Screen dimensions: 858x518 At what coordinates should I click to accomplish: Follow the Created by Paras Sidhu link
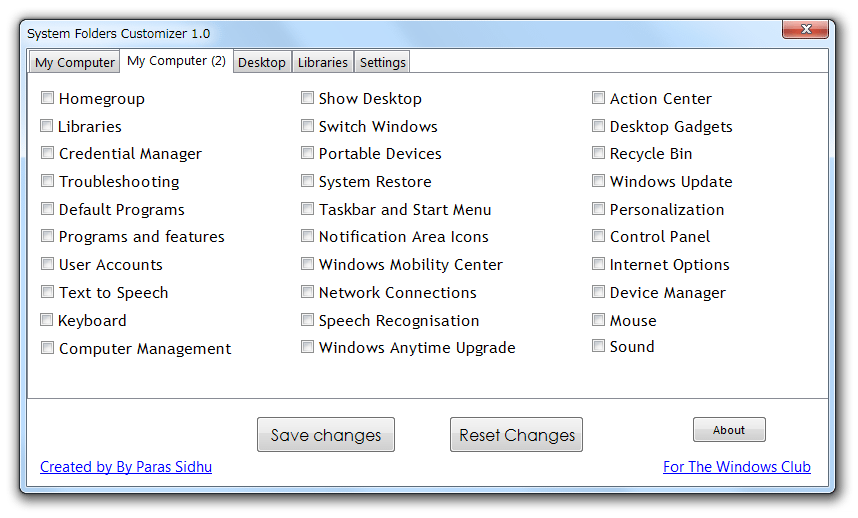click(126, 467)
